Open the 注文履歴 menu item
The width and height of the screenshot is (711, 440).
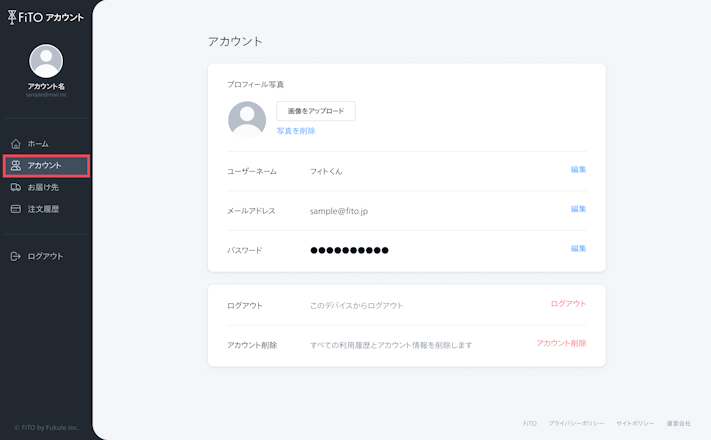click(46, 209)
